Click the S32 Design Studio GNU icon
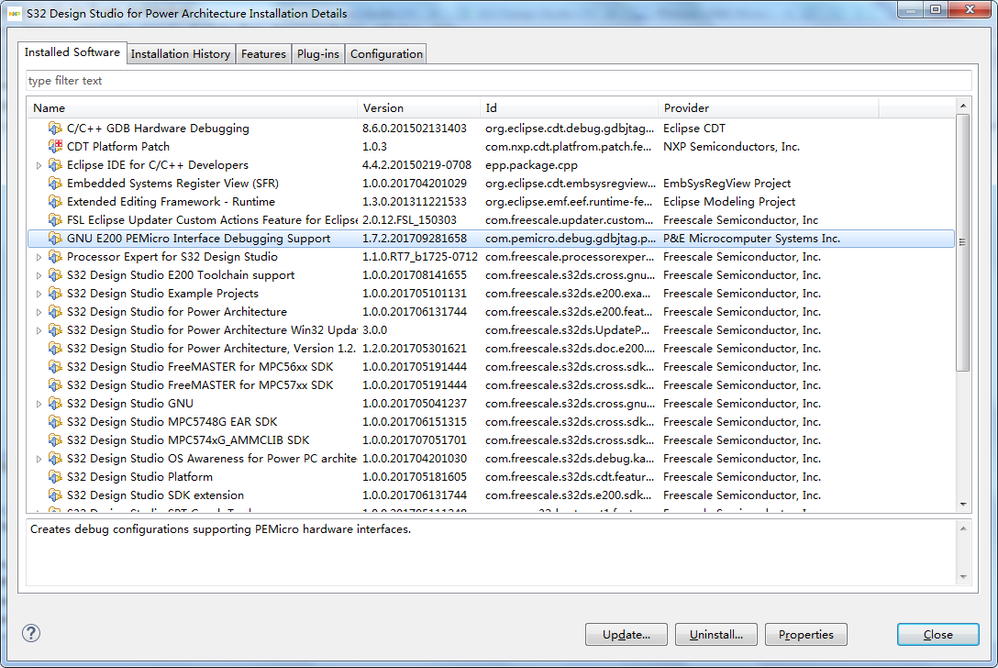This screenshot has width=998, height=668. coord(55,404)
